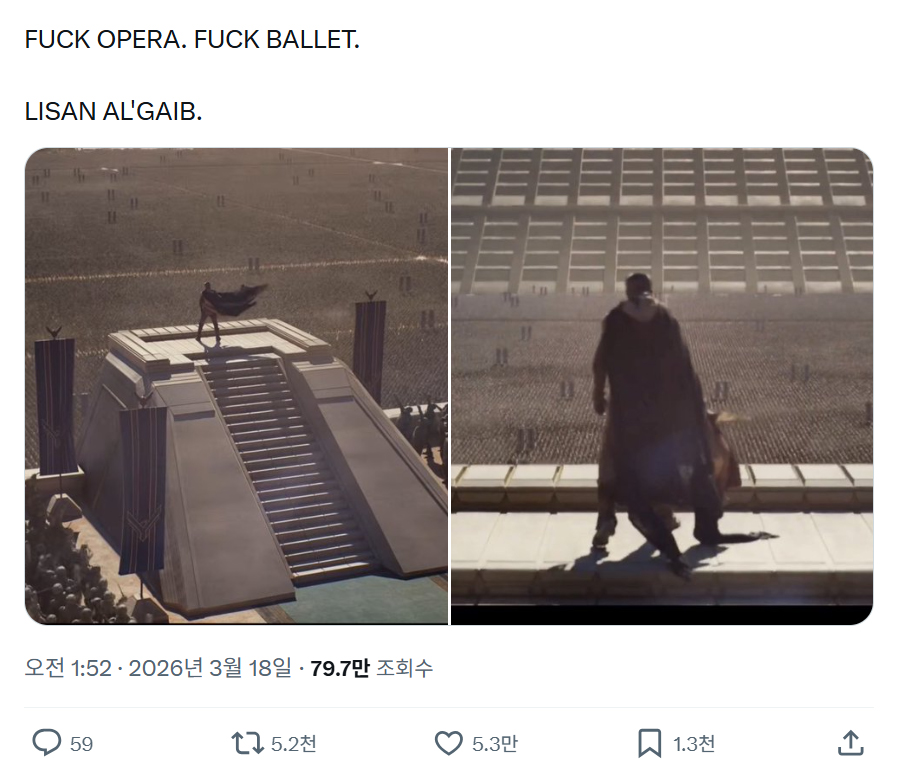898x780 pixels.
Task: Click the caped figure atop the pyramid
Action: click(x=229, y=311)
